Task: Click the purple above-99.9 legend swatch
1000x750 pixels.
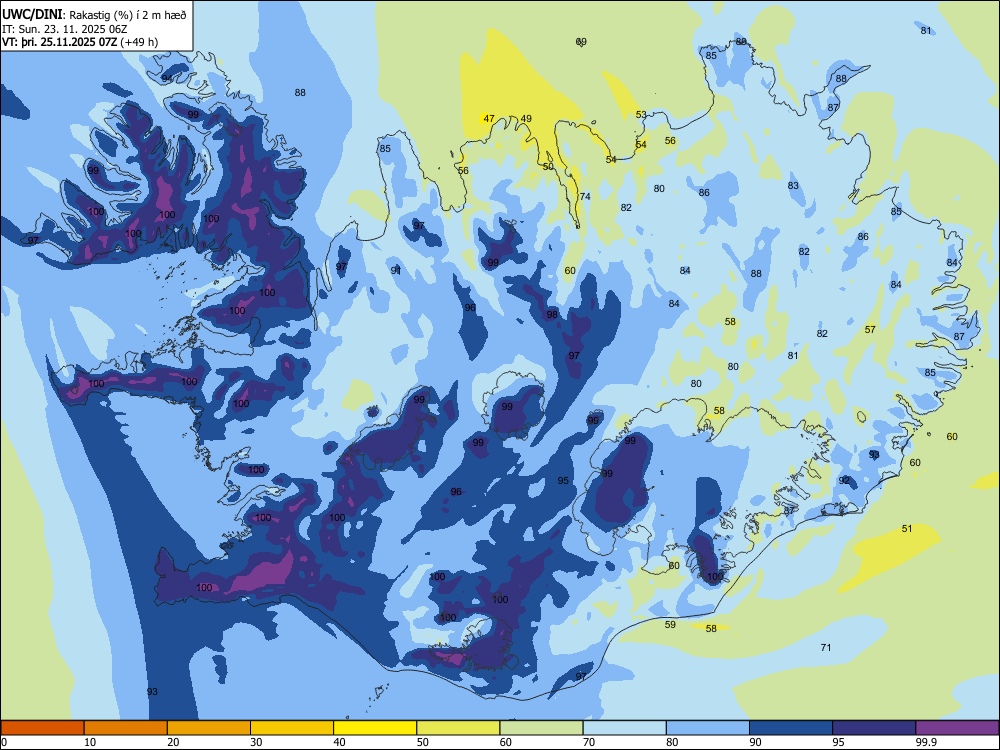Action: (x=957, y=728)
